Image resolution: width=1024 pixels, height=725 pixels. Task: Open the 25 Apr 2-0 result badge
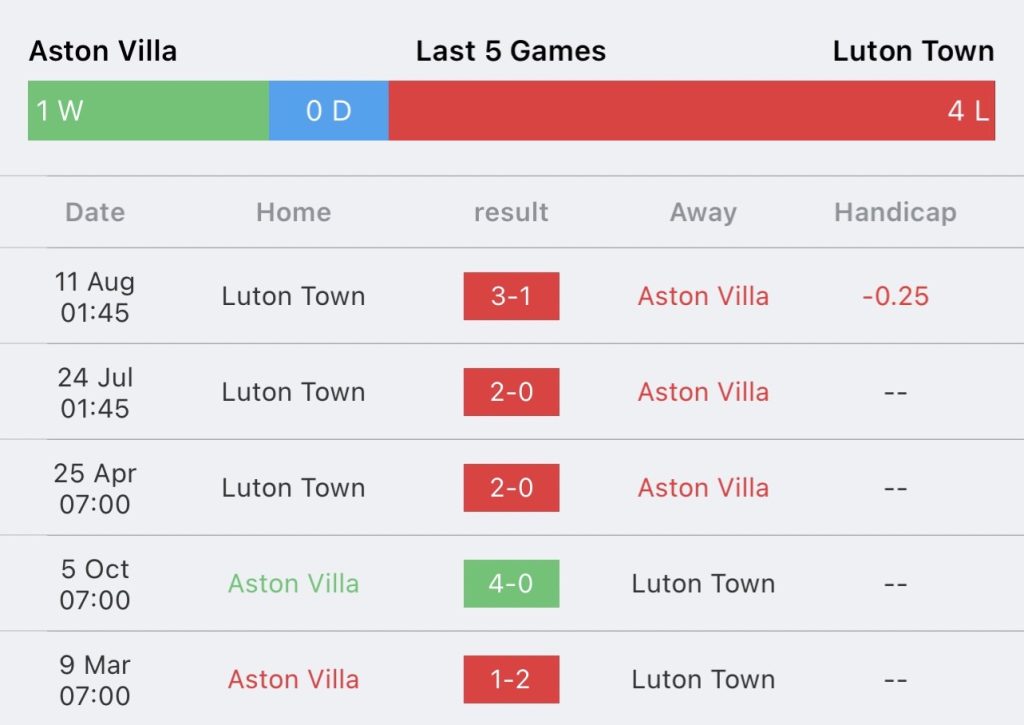coord(511,488)
